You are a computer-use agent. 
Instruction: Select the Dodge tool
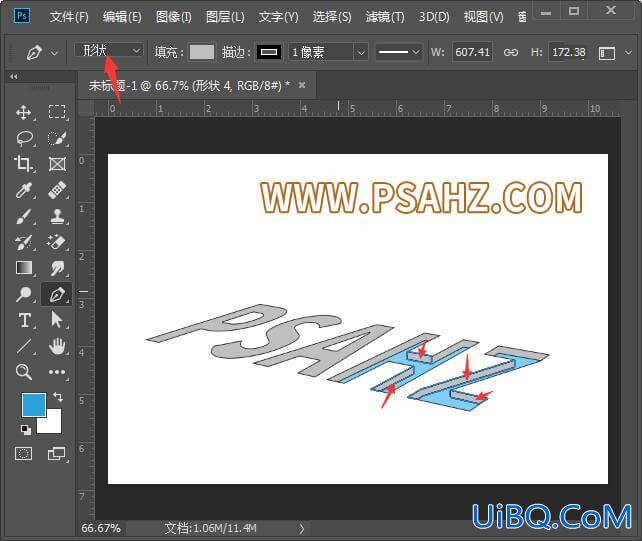(24, 294)
